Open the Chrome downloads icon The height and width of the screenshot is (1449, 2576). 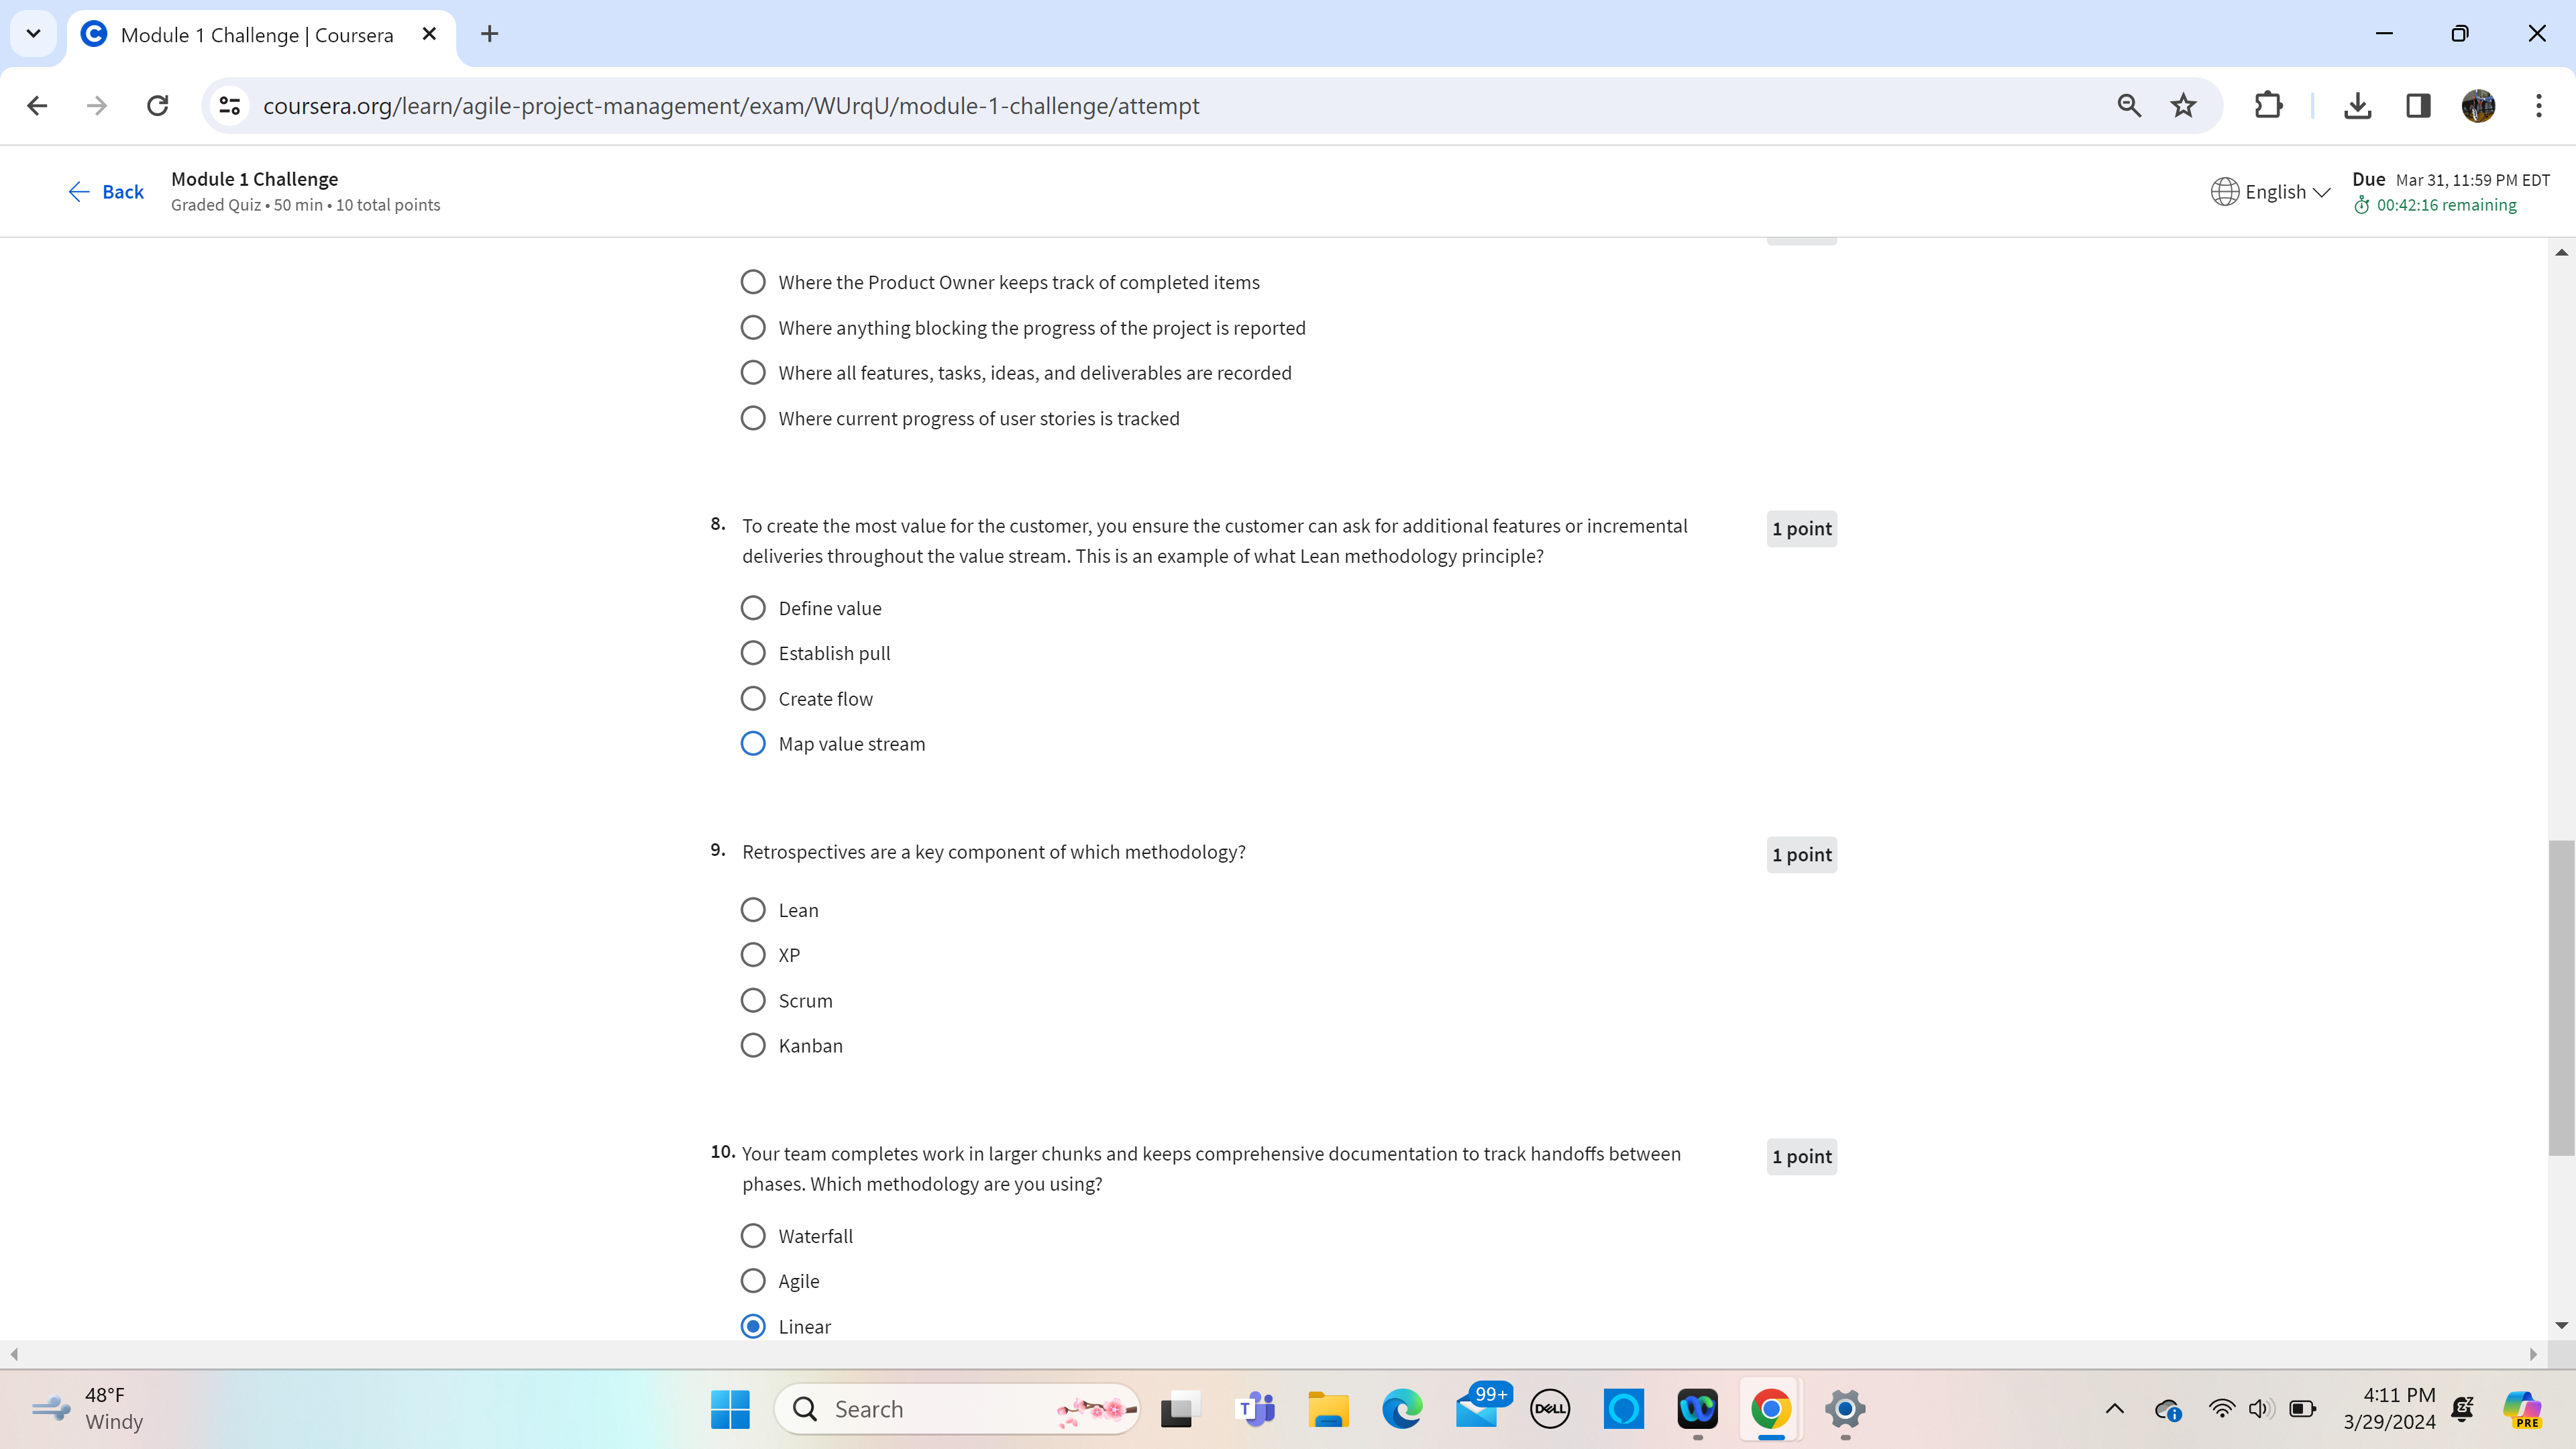point(2357,106)
